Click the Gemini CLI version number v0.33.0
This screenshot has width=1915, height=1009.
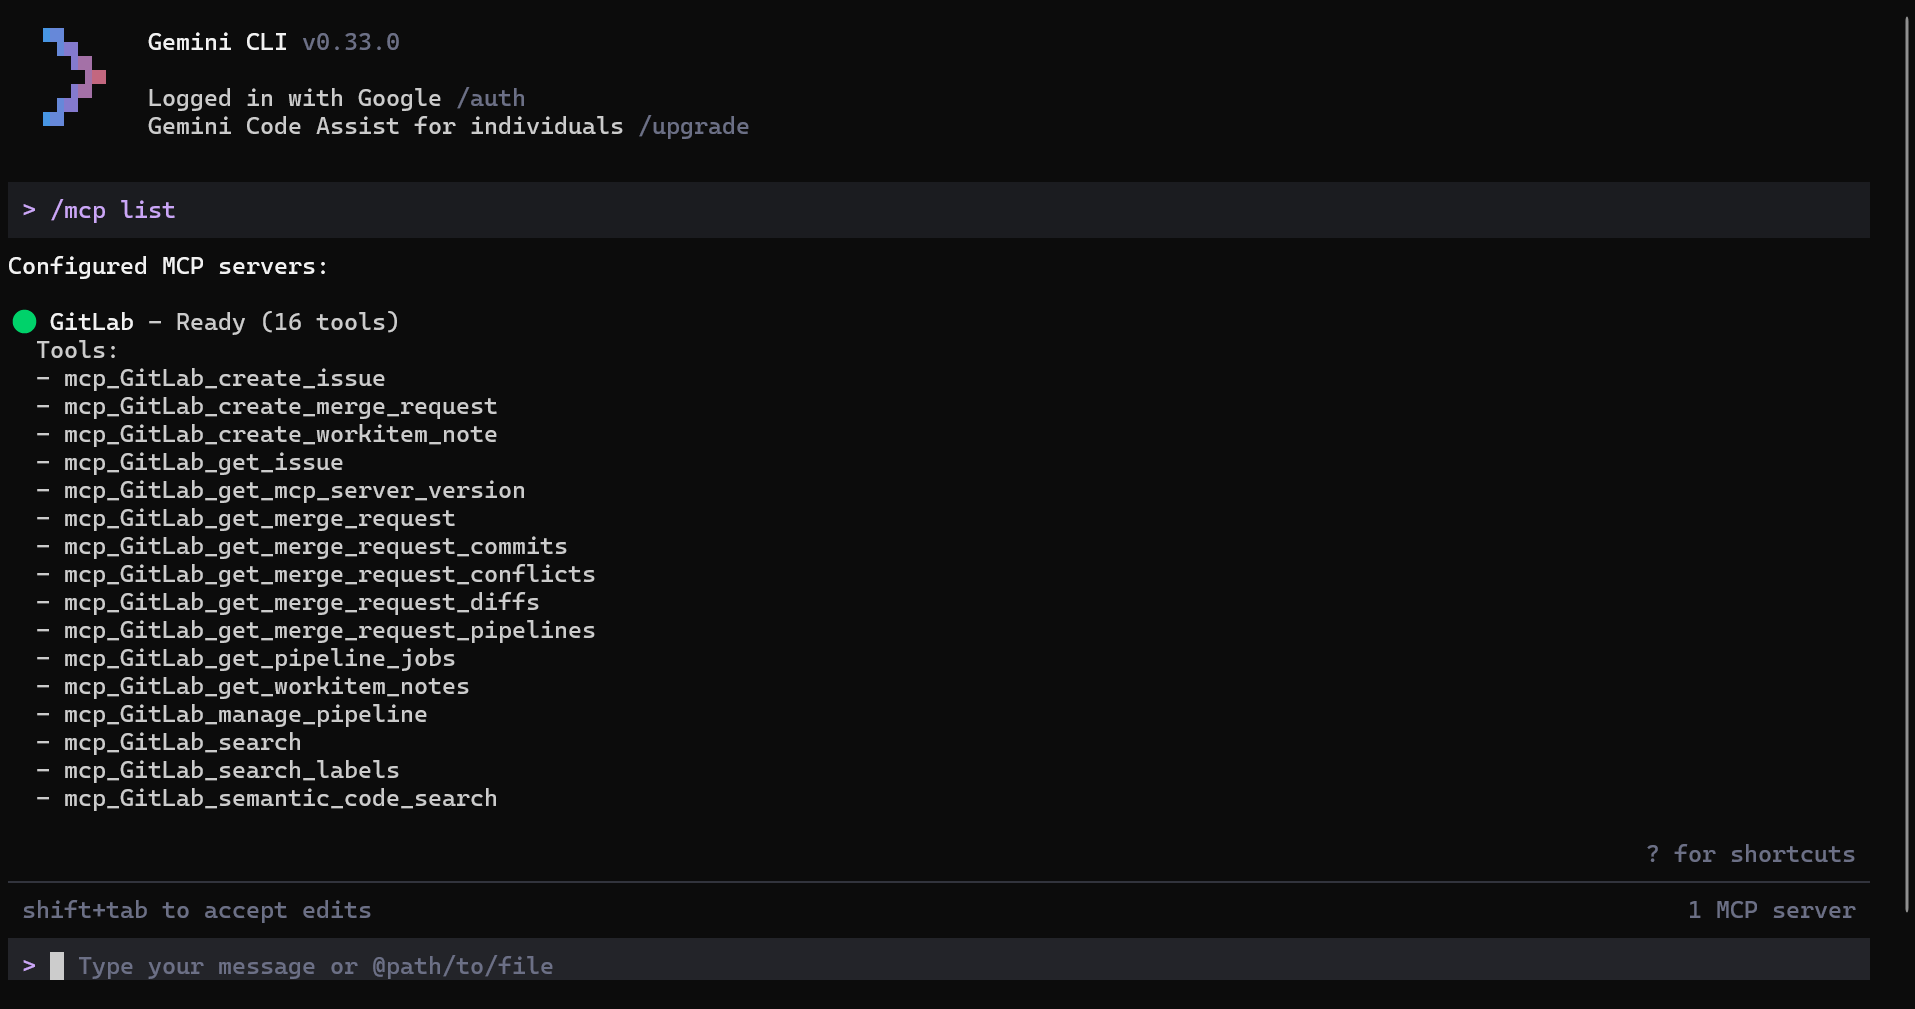[351, 42]
